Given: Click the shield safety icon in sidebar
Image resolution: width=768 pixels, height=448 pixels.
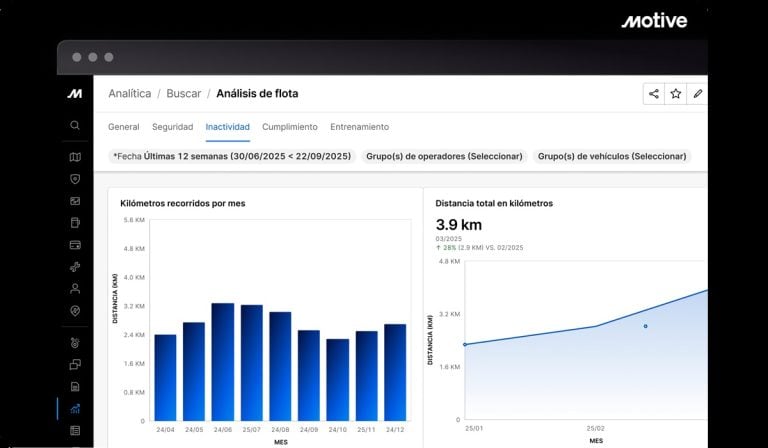Looking at the screenshot, I should click(x=75, y=179).
